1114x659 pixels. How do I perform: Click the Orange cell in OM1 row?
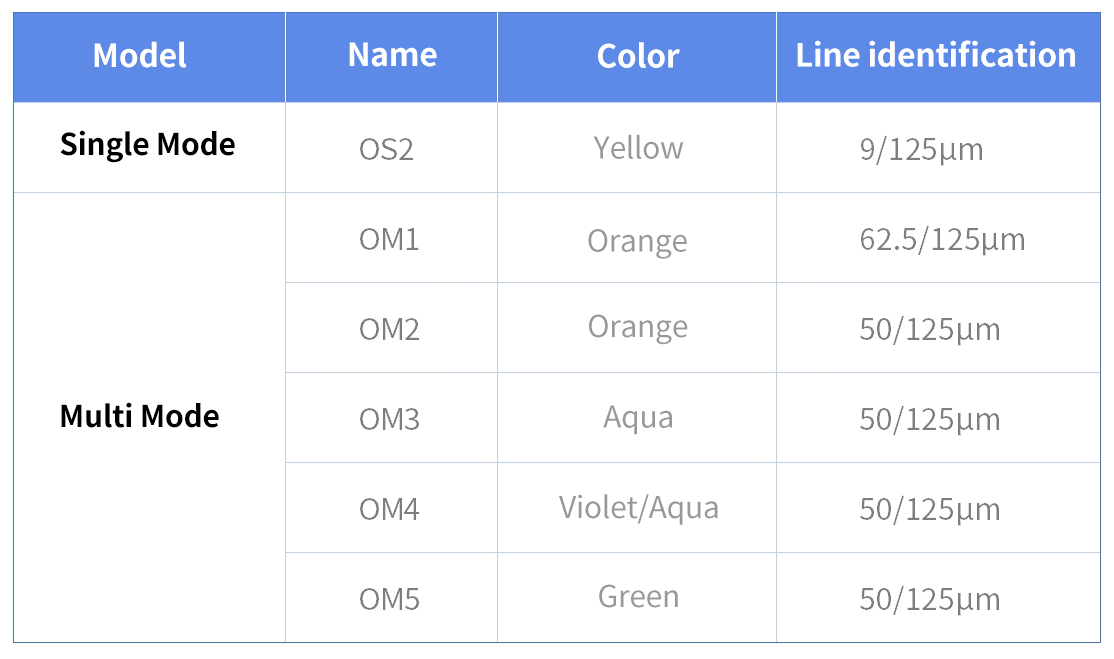(637, 238)
